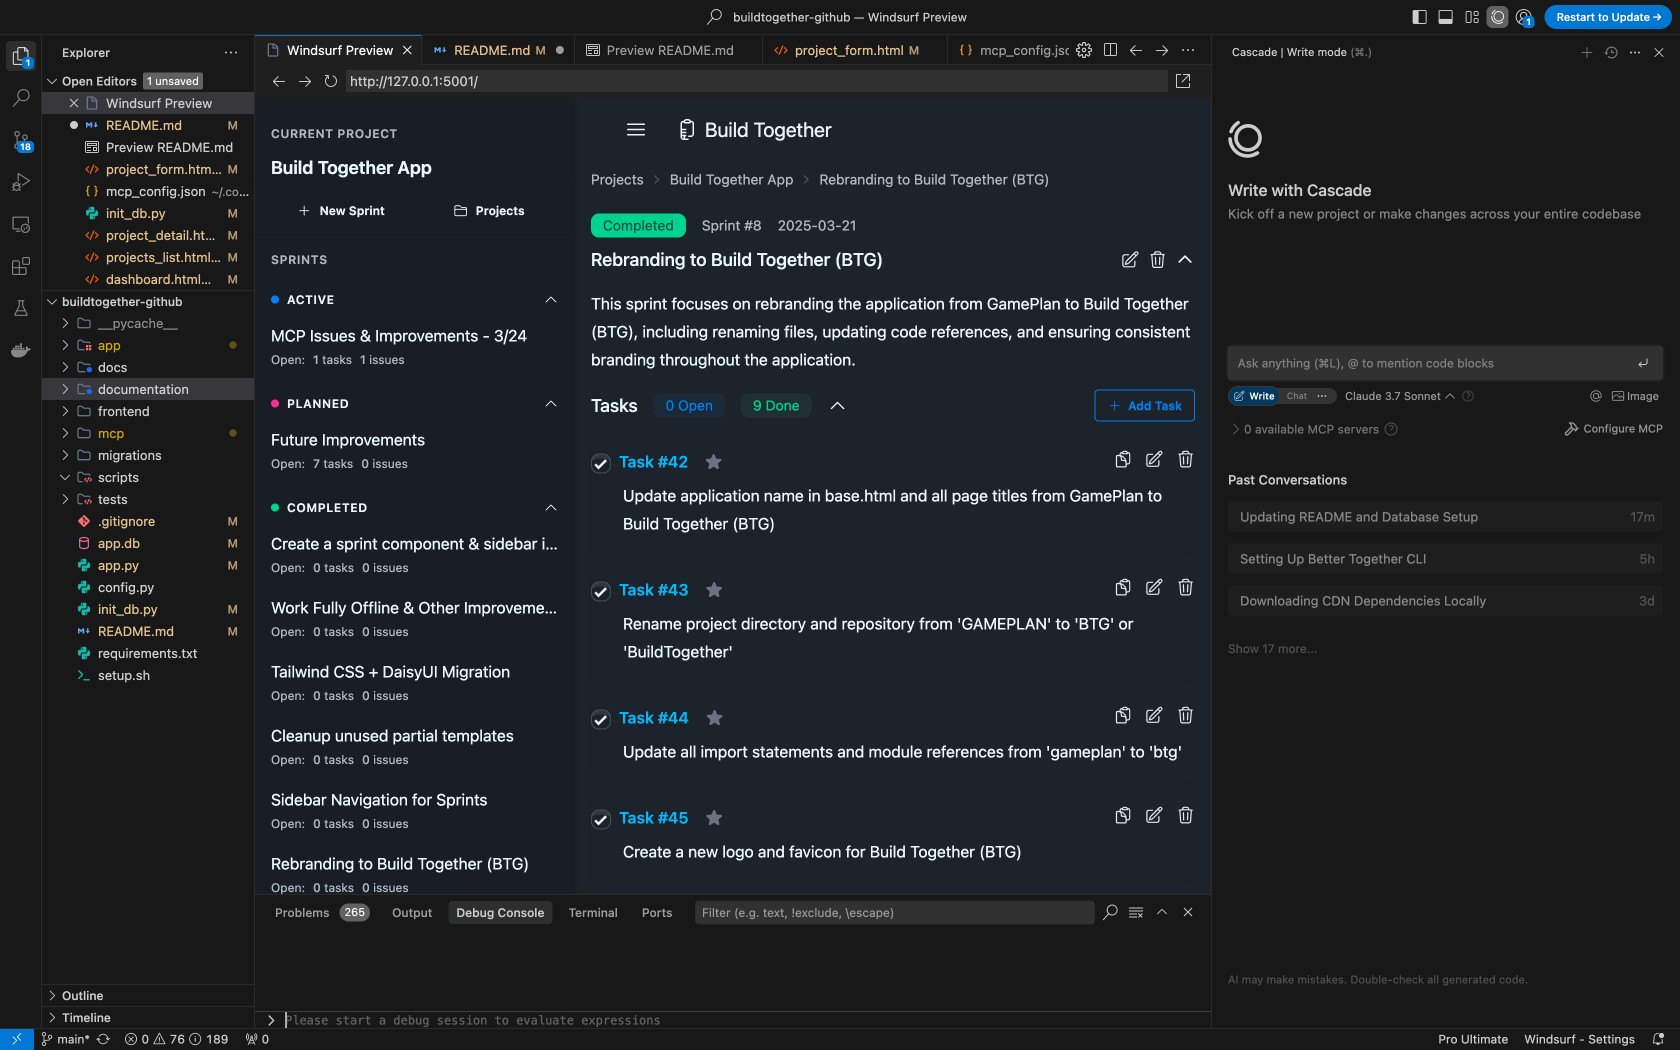1680x1050 pixels.
Task: Open Source Control view with 18 badge
Action: point(20,141)
